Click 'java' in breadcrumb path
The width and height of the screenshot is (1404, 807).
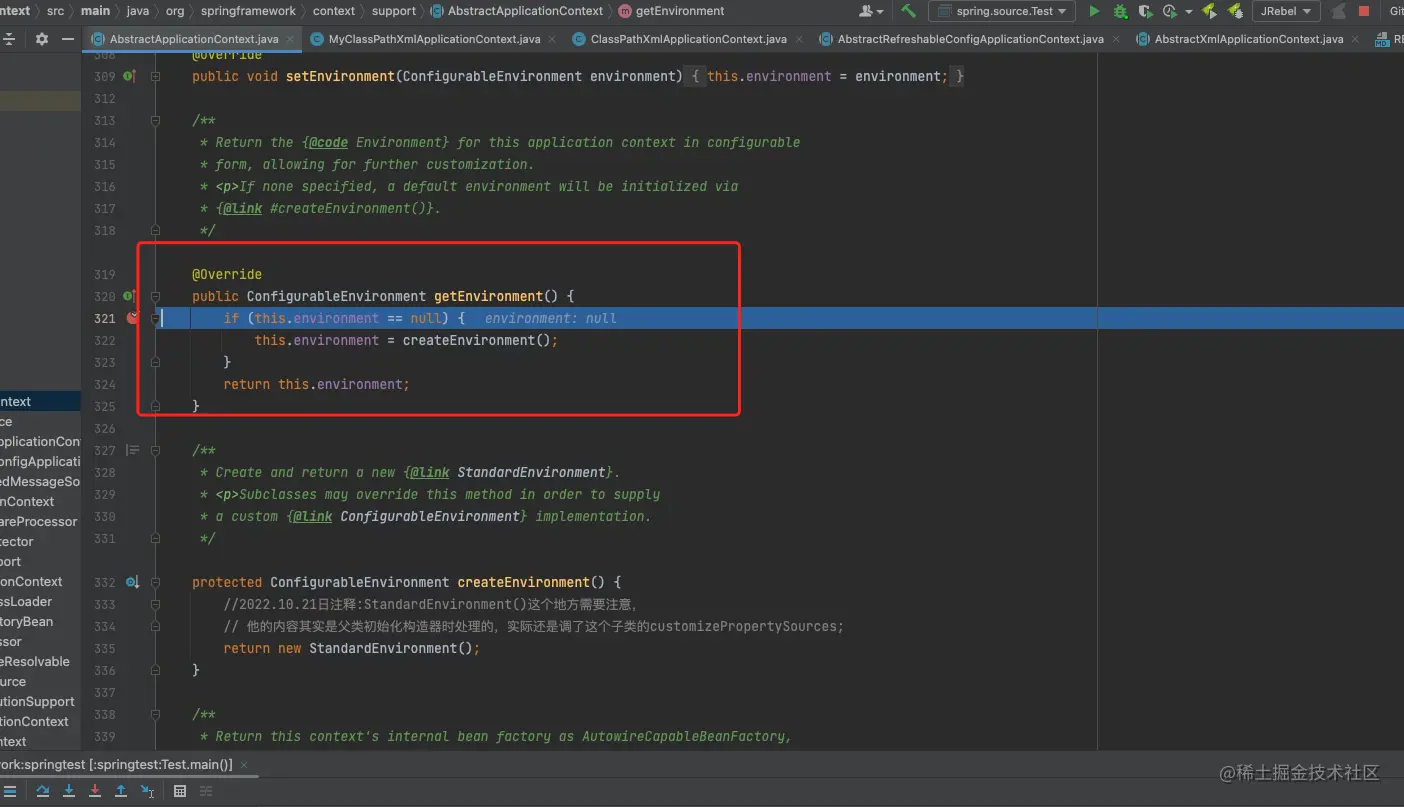click(x=138, y=11)
